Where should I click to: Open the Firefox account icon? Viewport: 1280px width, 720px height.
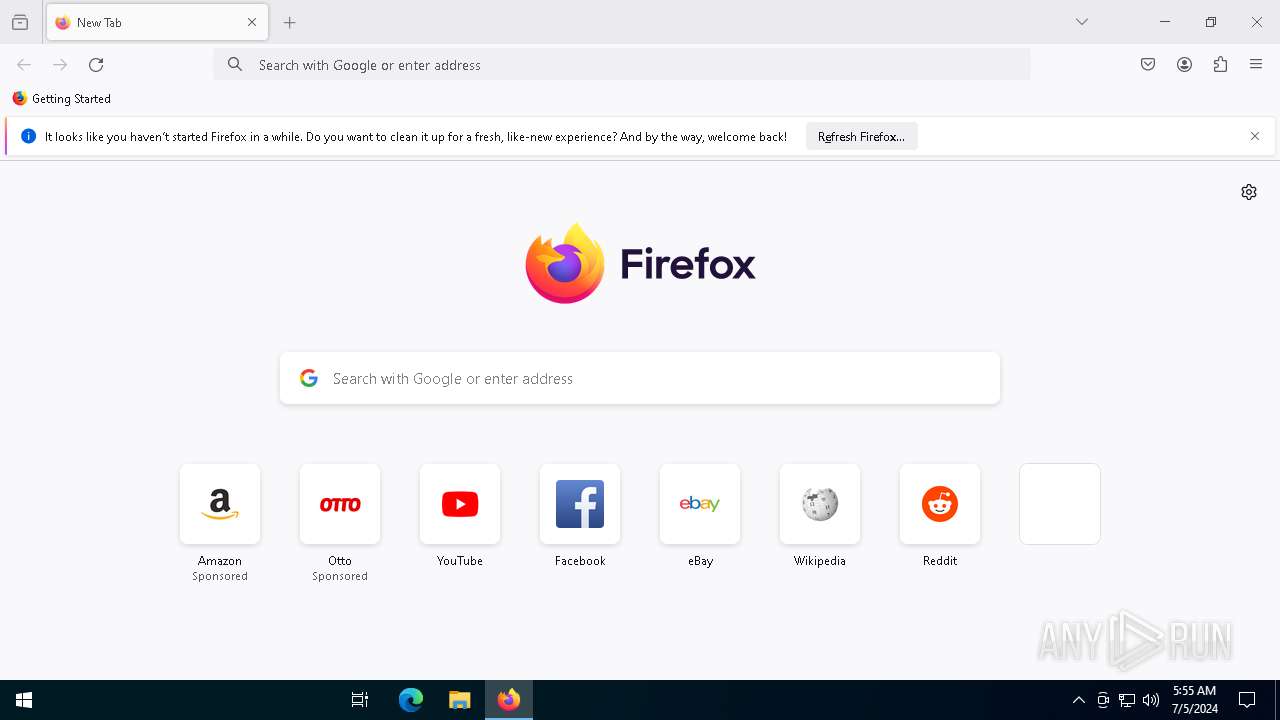tap(1184, 65)
